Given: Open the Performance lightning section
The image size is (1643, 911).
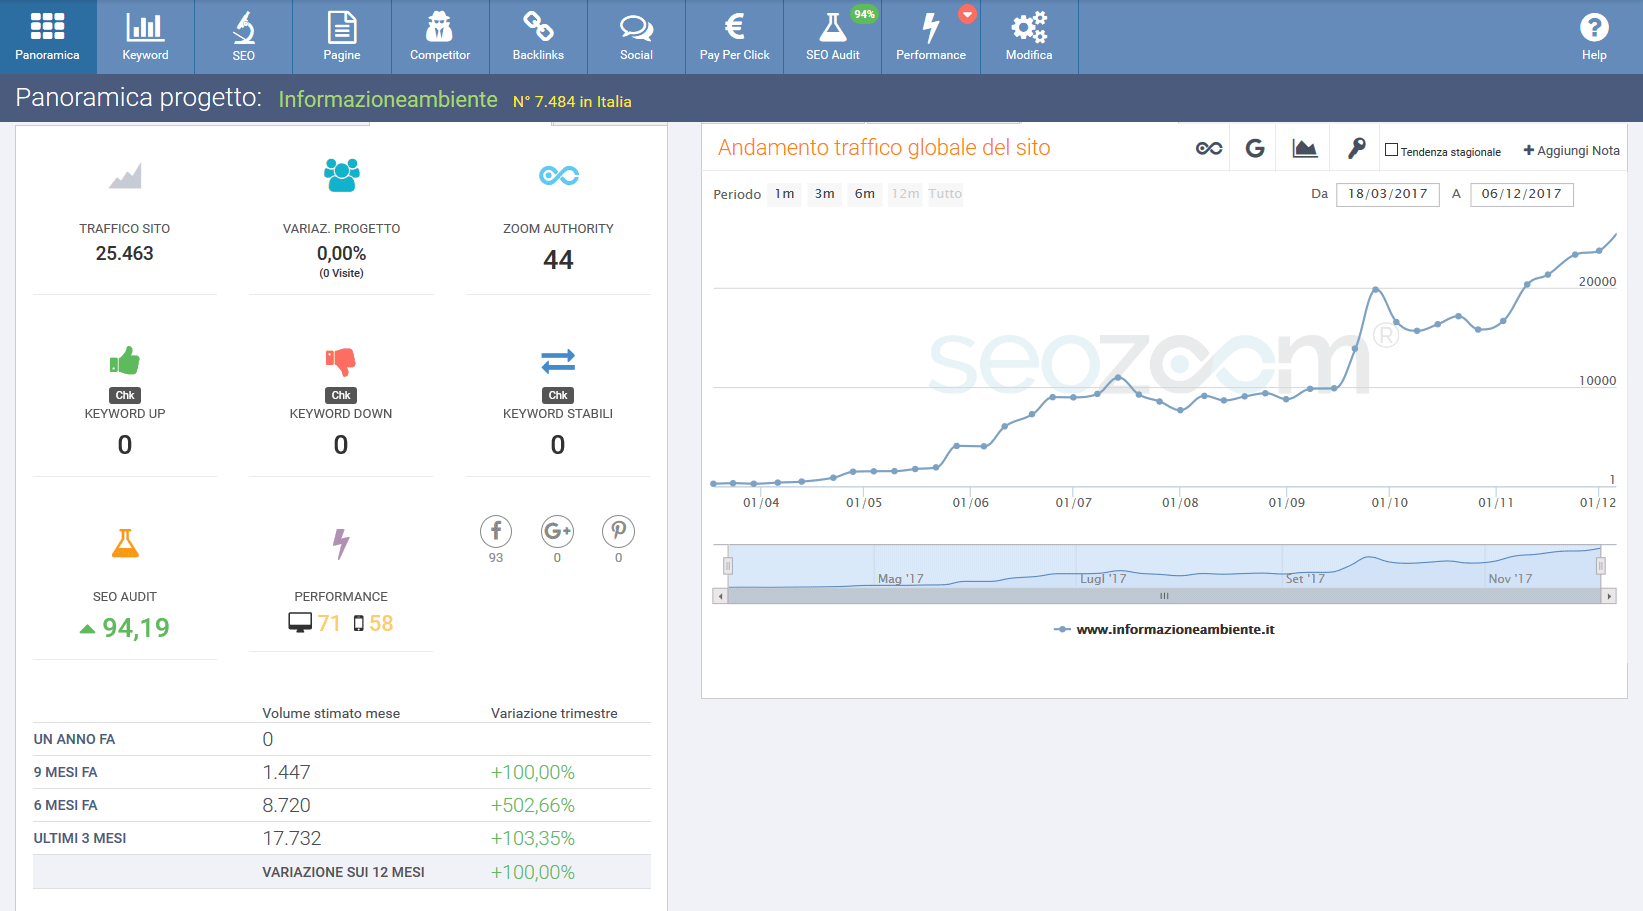Looking at the screenshot, I should pyautogui.click(x=931, y=37).
